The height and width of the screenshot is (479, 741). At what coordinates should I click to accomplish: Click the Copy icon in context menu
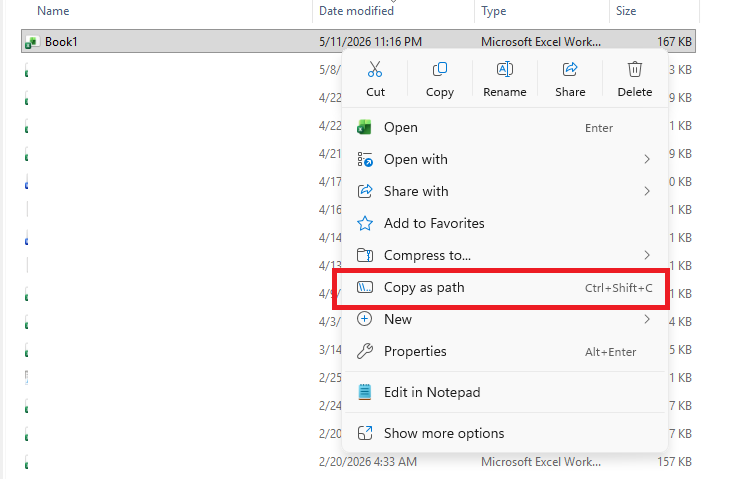click(439, 69)
